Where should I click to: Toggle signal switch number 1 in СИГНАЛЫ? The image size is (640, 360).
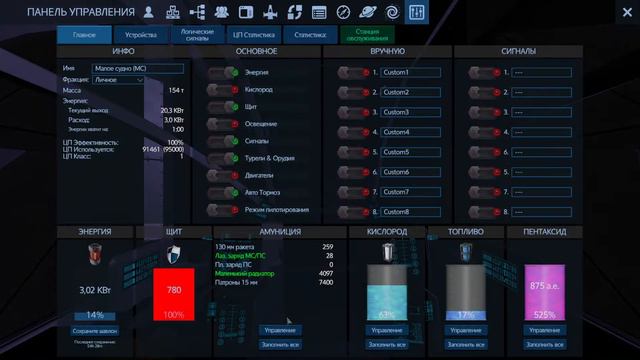point(484,73)
